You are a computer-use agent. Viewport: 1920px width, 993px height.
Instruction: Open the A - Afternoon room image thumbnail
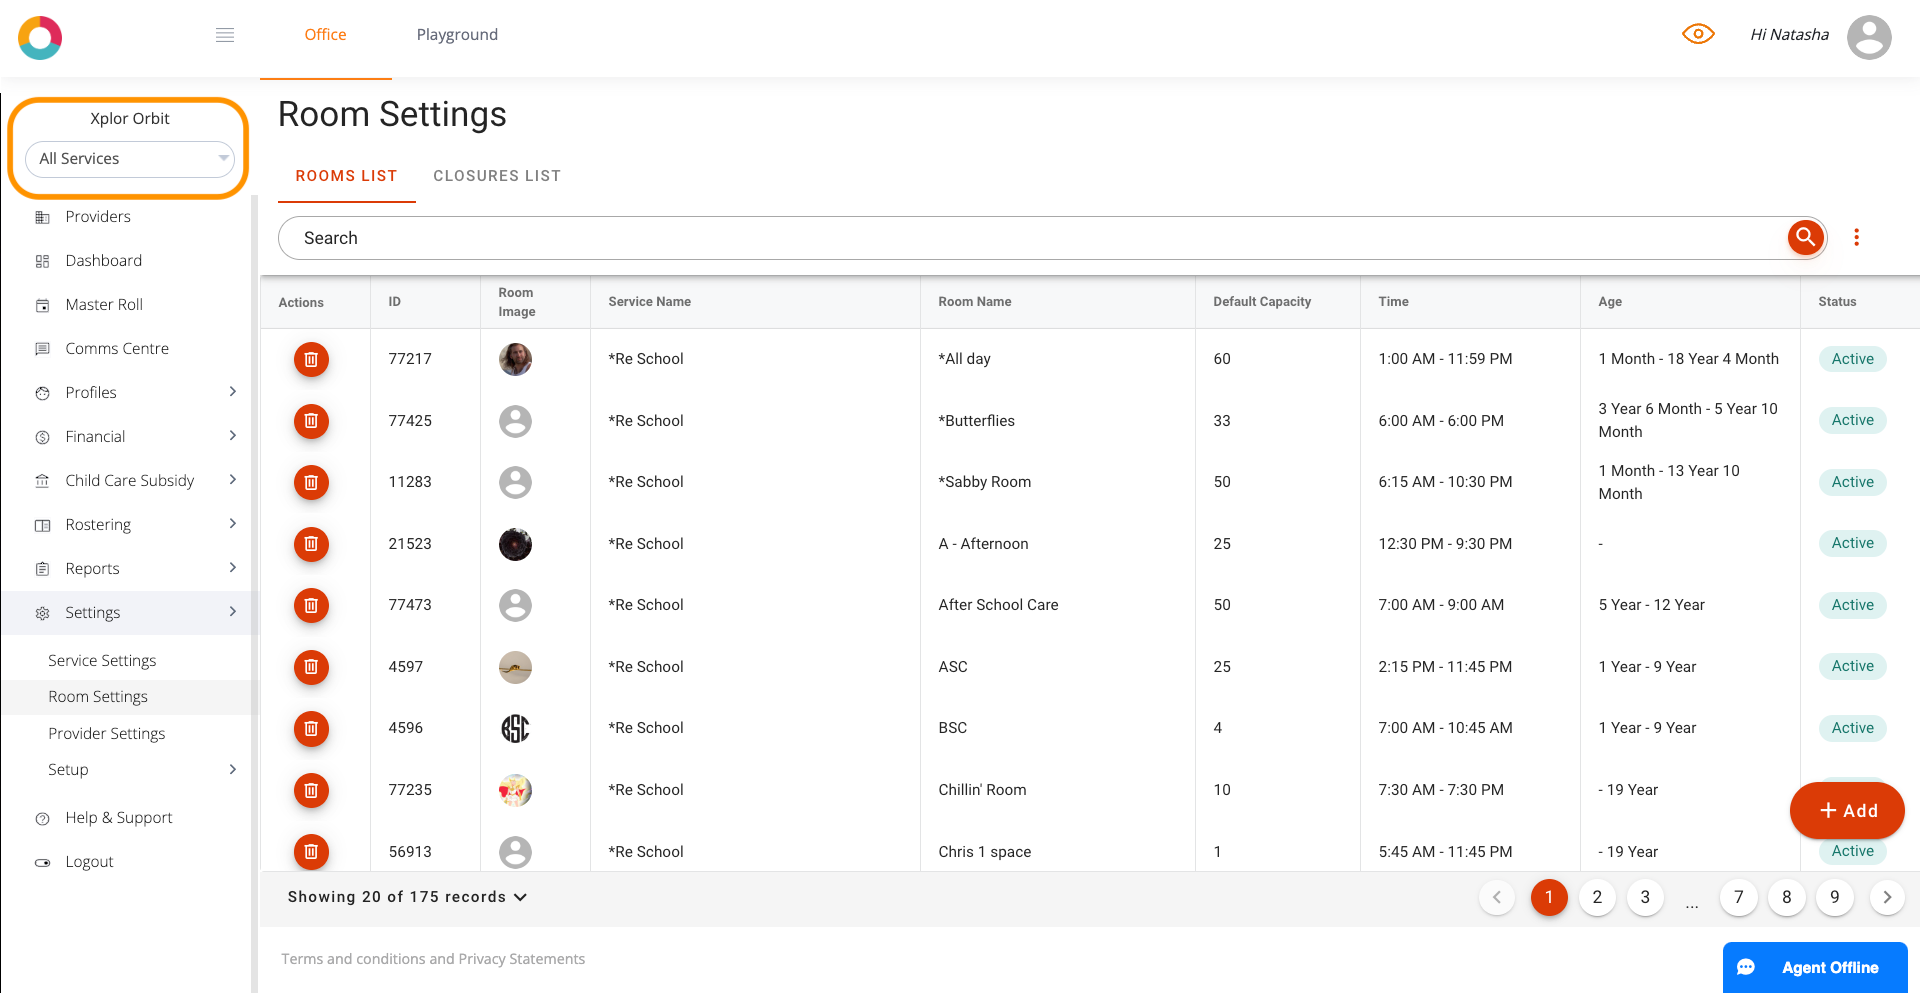[515, 544]
